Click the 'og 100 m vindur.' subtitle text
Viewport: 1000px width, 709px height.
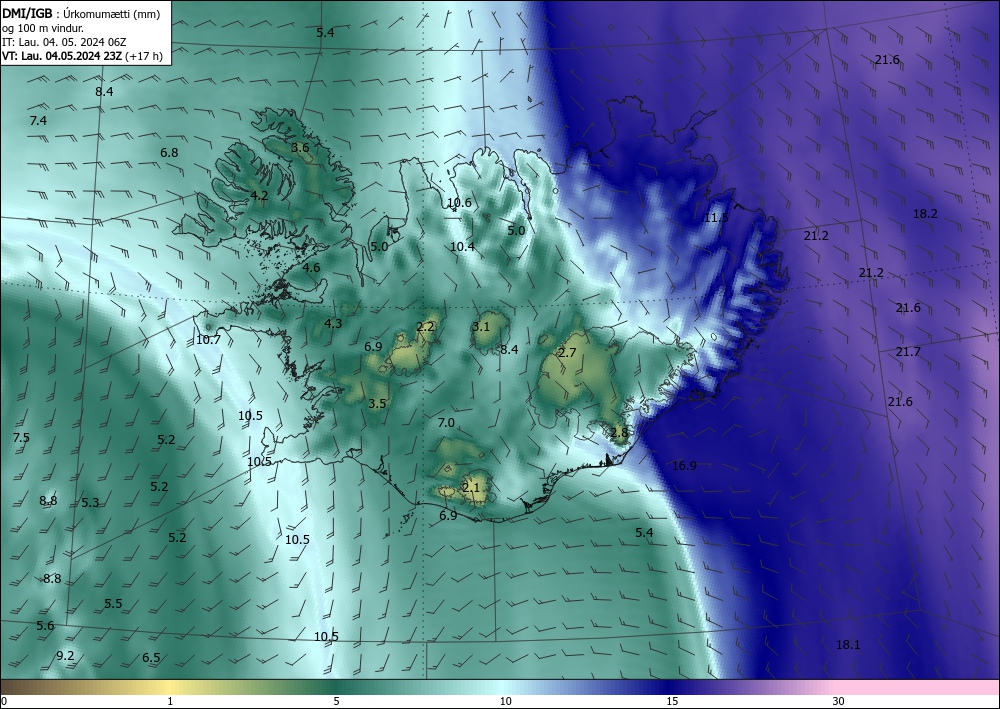click(43, 28)
